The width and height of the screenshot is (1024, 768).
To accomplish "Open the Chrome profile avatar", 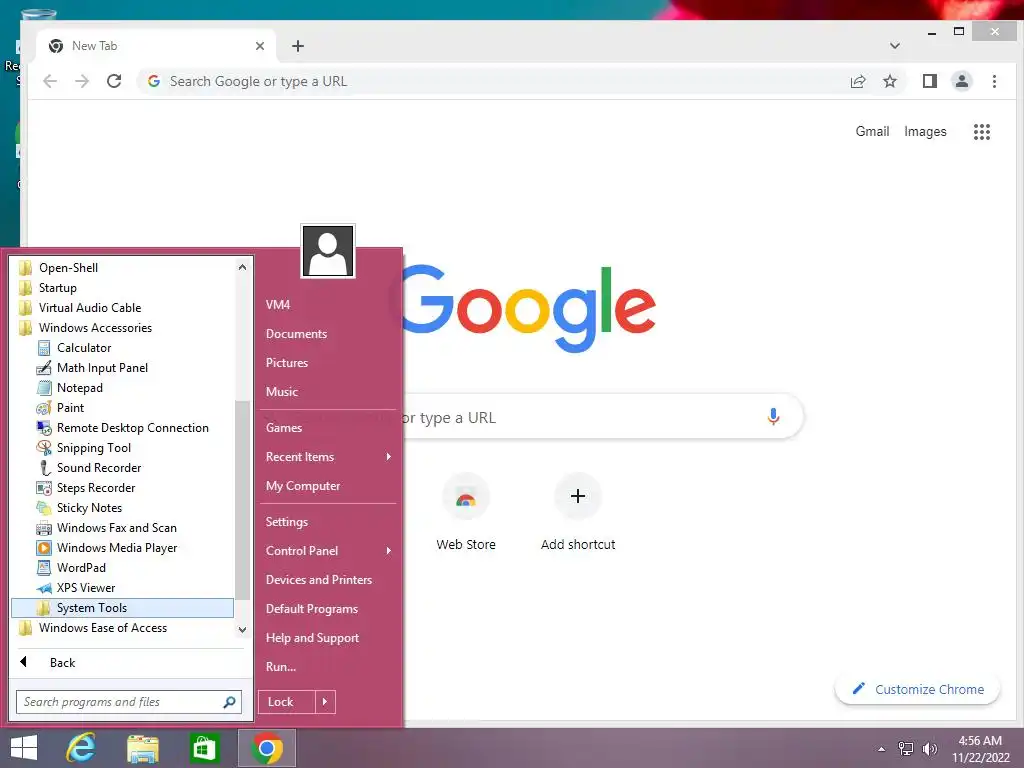I will (x=961, y=81).
